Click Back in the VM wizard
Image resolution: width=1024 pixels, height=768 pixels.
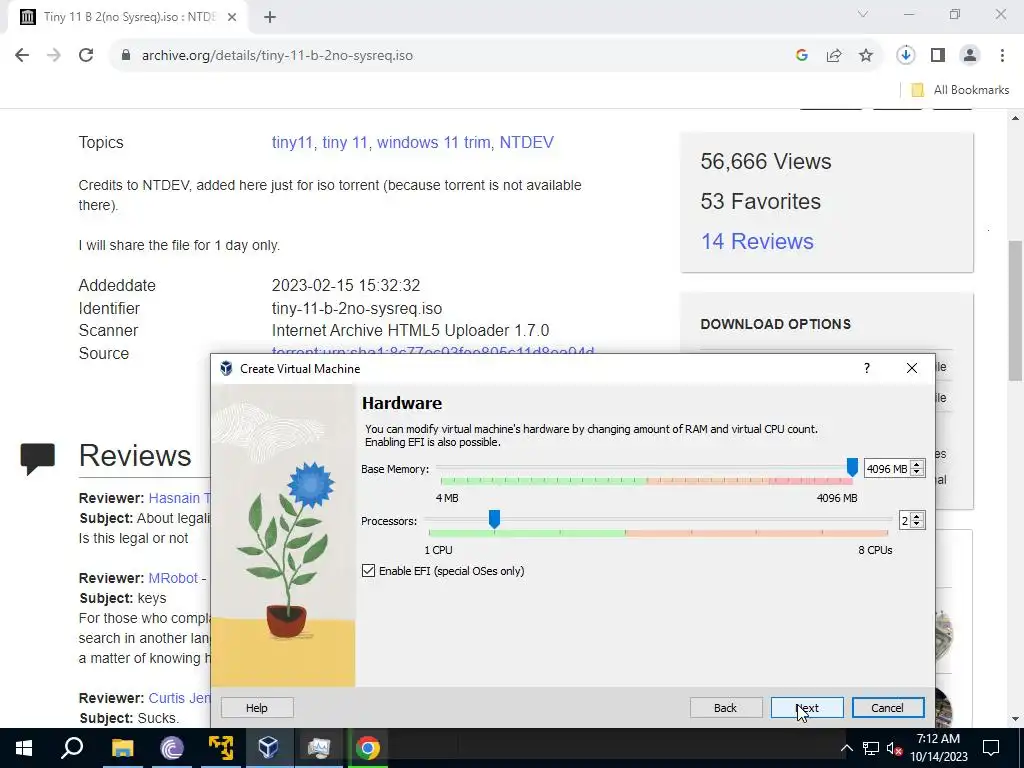tap(726, 708)
